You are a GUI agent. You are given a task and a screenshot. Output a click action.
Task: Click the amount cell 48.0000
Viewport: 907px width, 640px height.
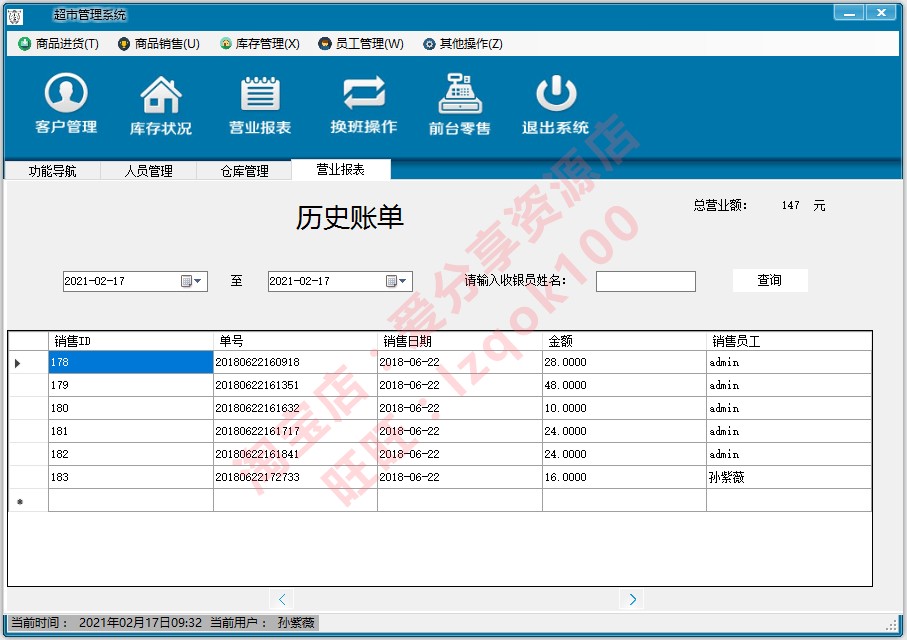pyautogui.click(x=624, y=385)
